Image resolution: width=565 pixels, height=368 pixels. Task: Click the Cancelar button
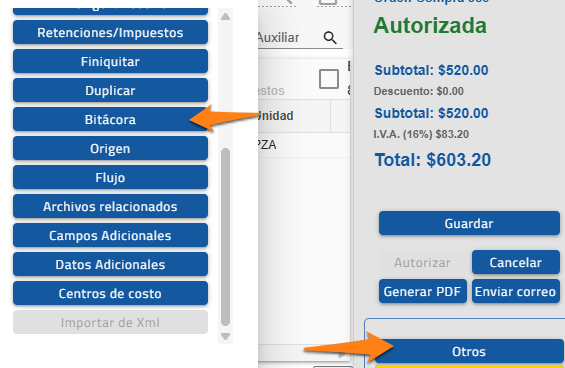tap(516, 262)
